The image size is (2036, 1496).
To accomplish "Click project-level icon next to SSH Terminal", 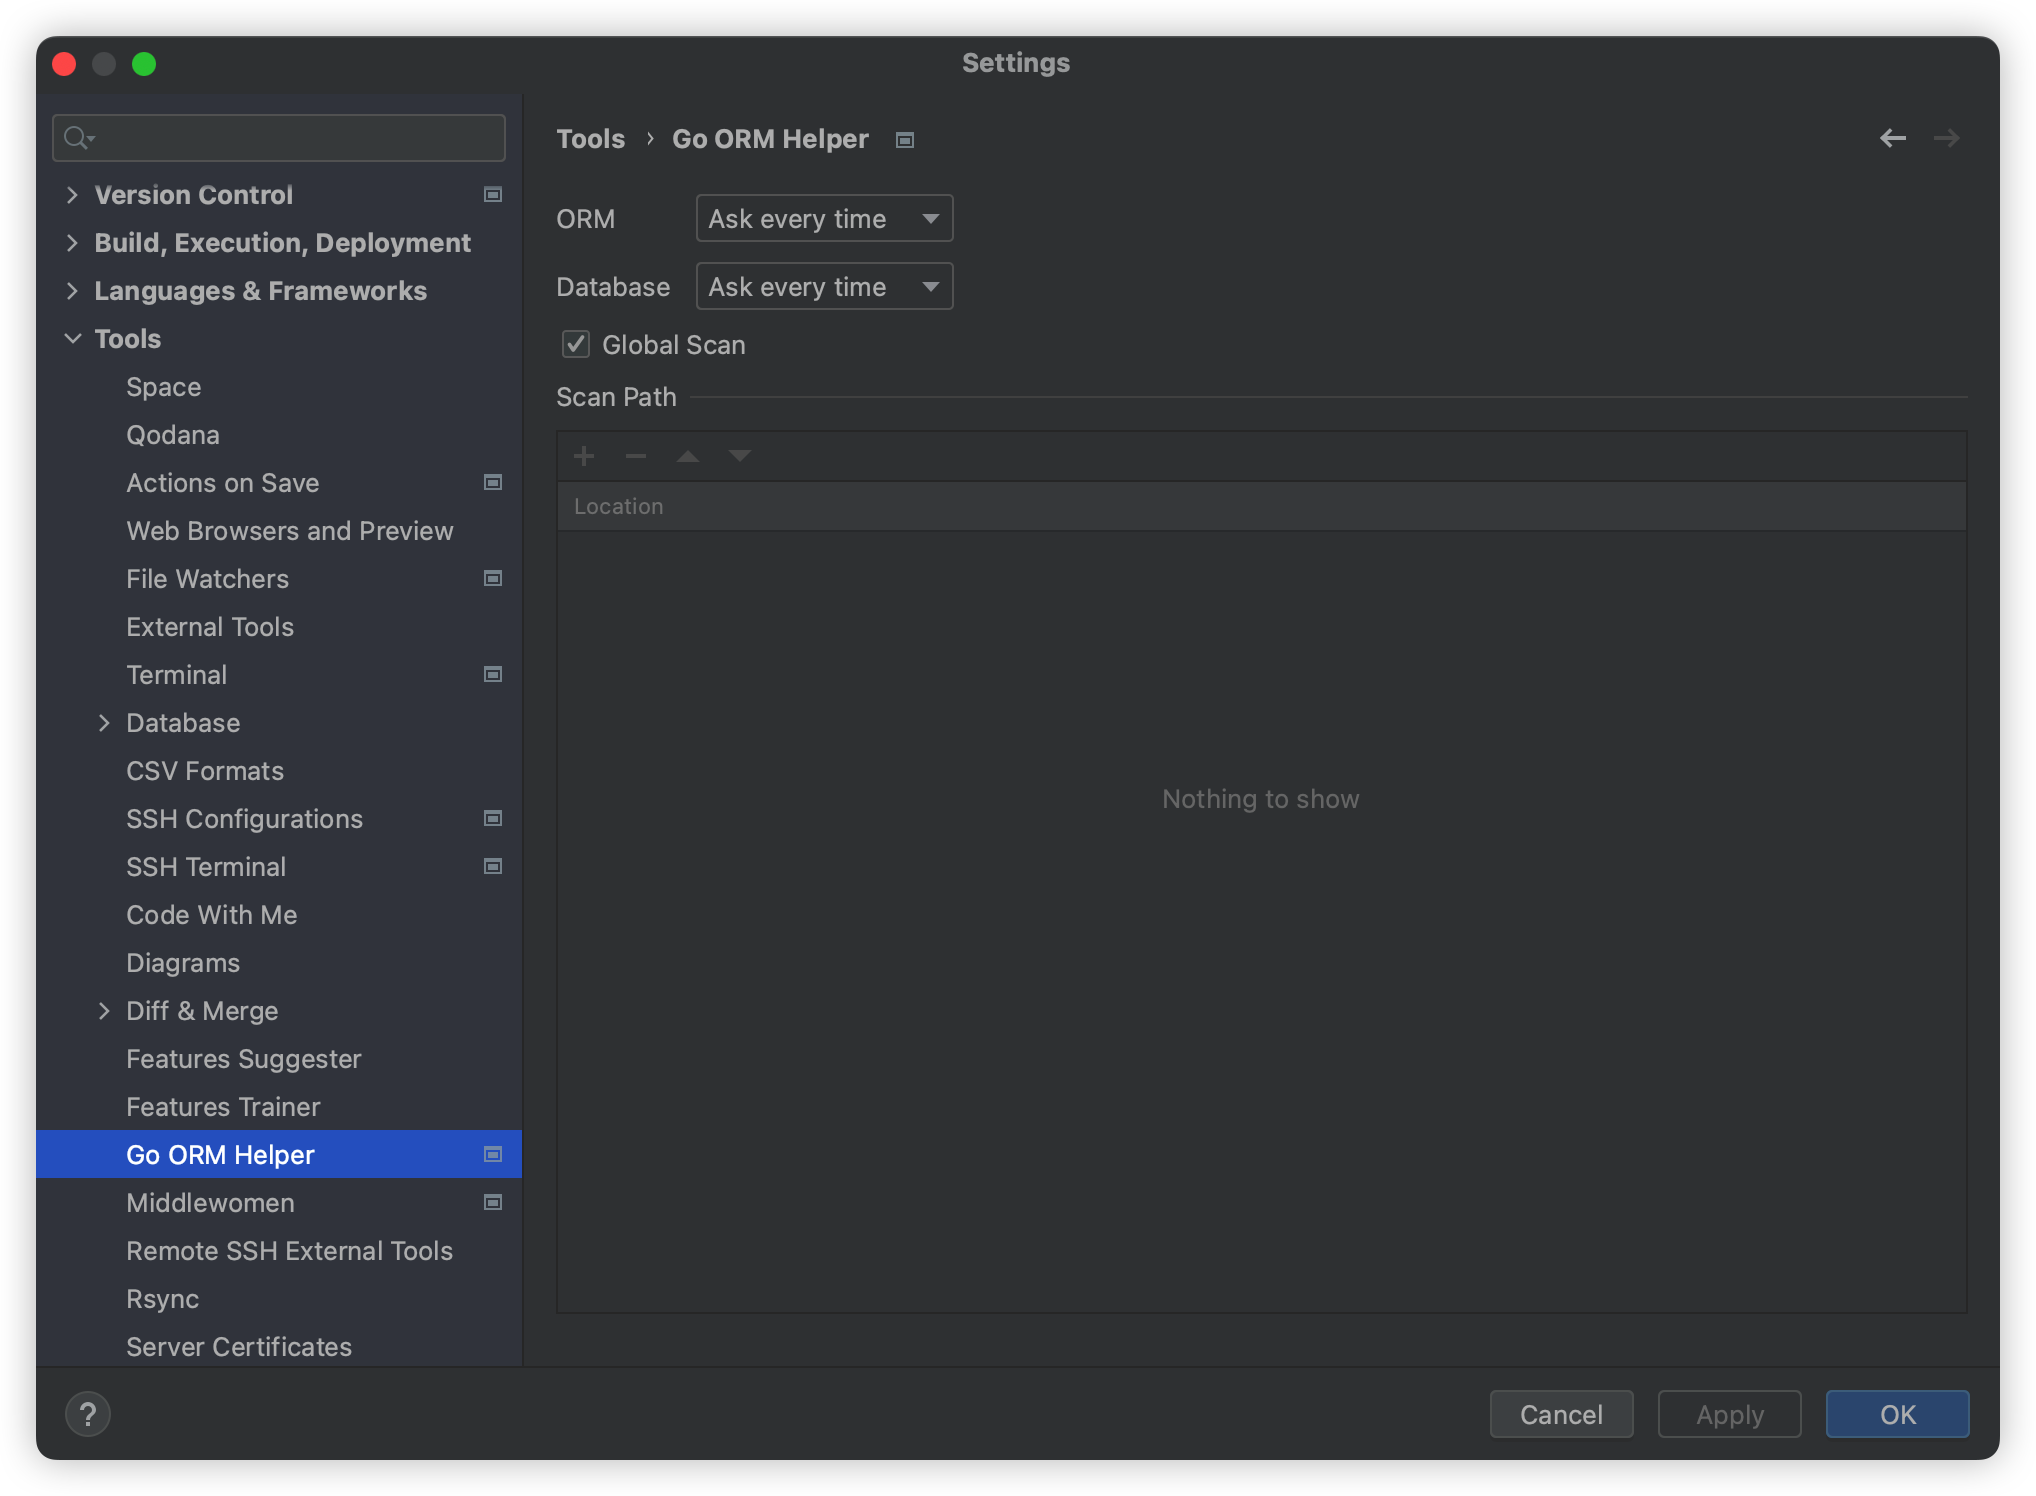I will [493, 866].
